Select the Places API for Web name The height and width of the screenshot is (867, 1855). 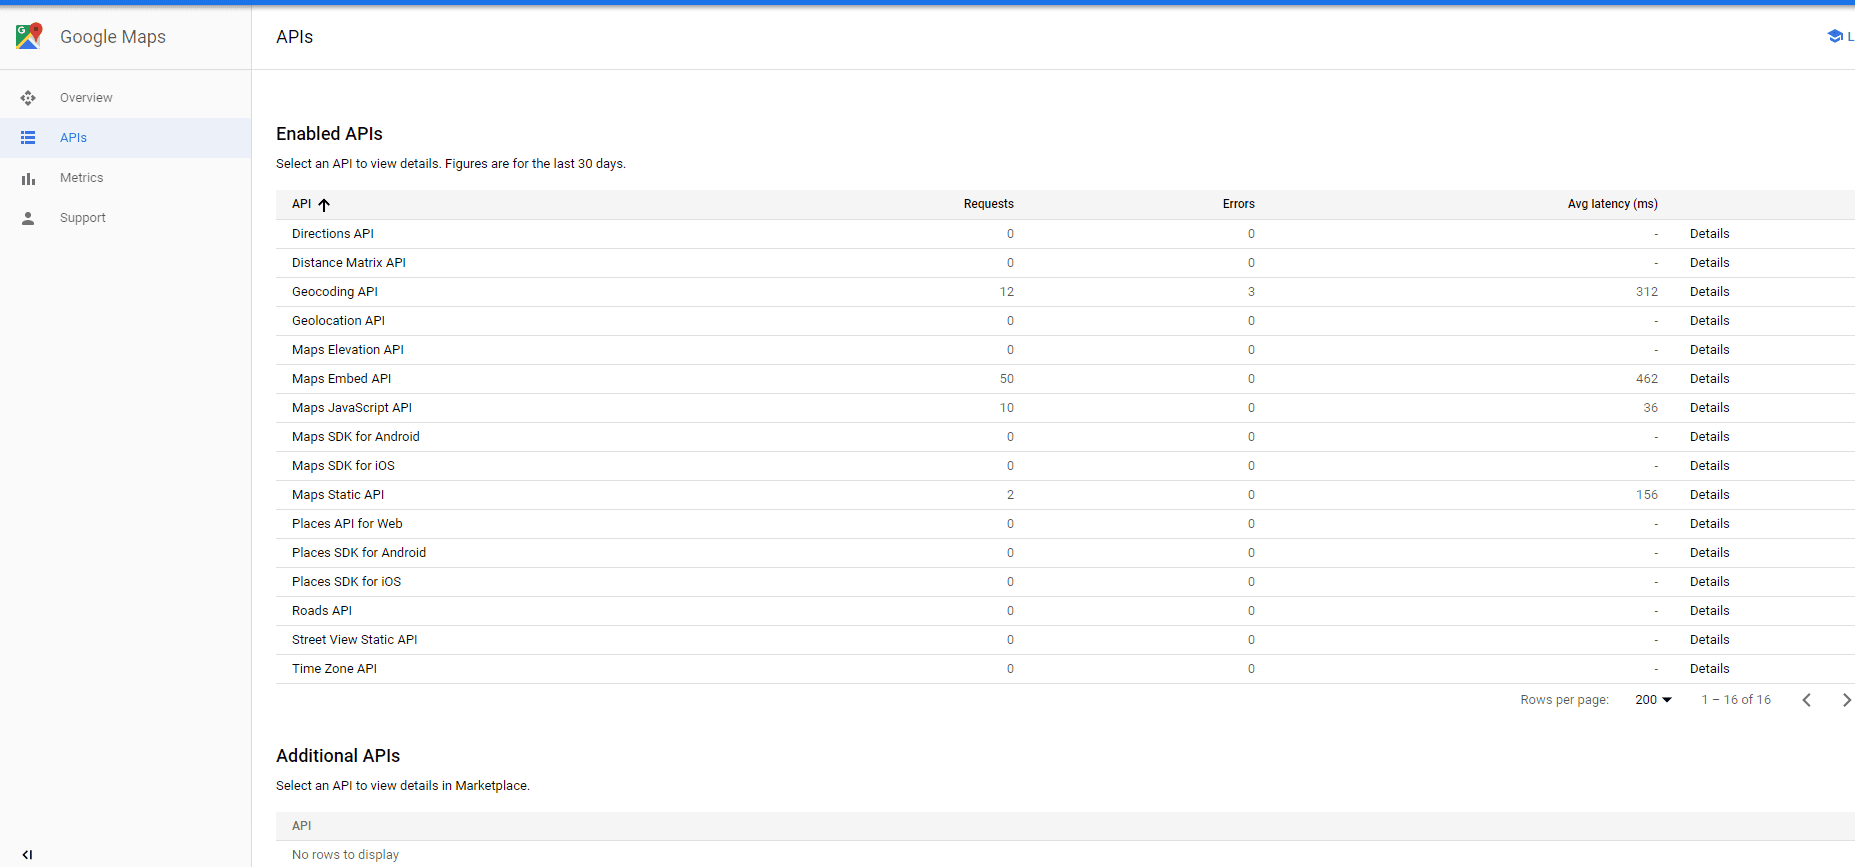[347, 524]
